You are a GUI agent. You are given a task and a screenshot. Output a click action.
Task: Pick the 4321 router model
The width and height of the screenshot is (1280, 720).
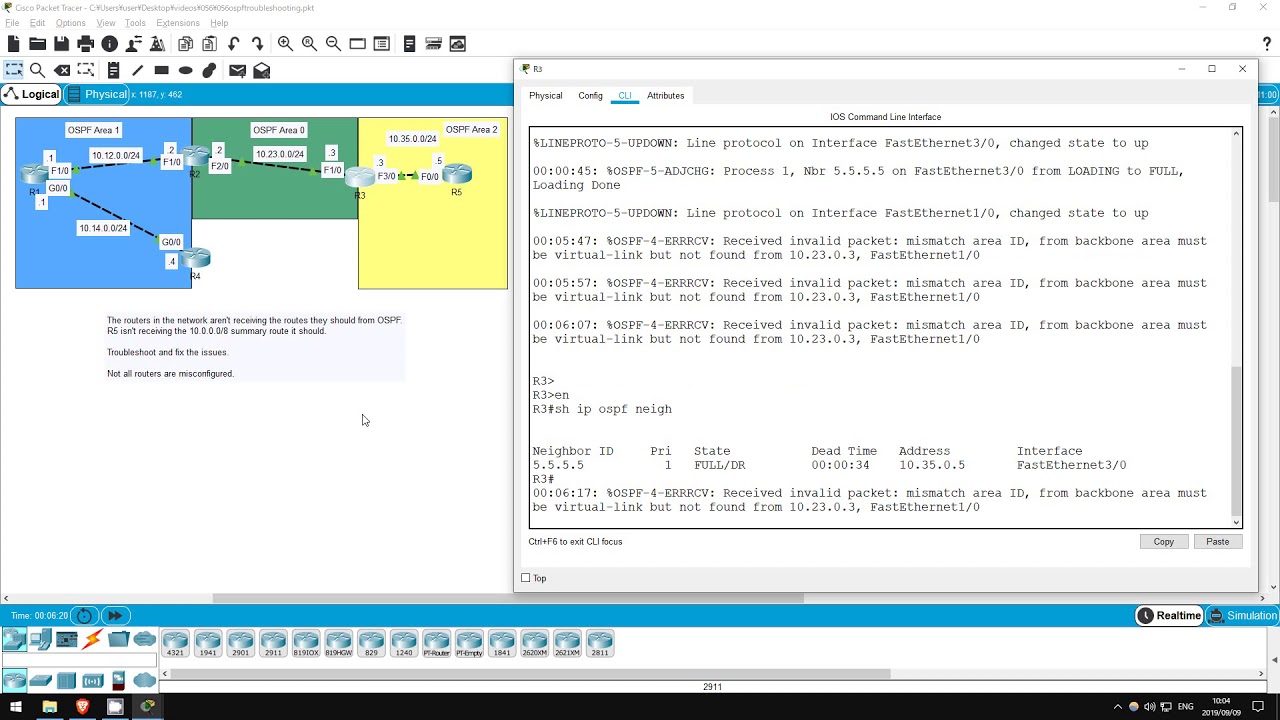[x=175, y=644]
